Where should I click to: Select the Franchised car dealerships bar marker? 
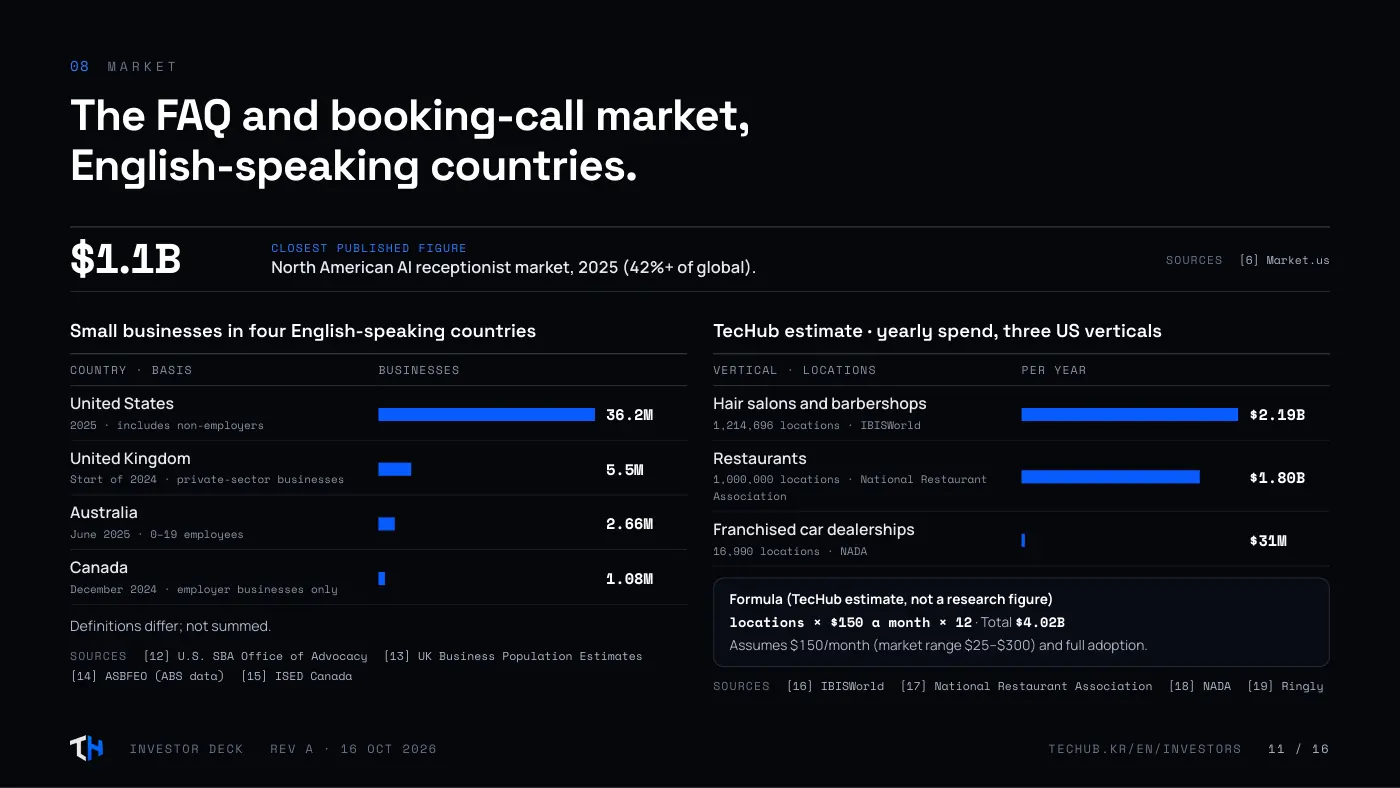click(1023, 540)
